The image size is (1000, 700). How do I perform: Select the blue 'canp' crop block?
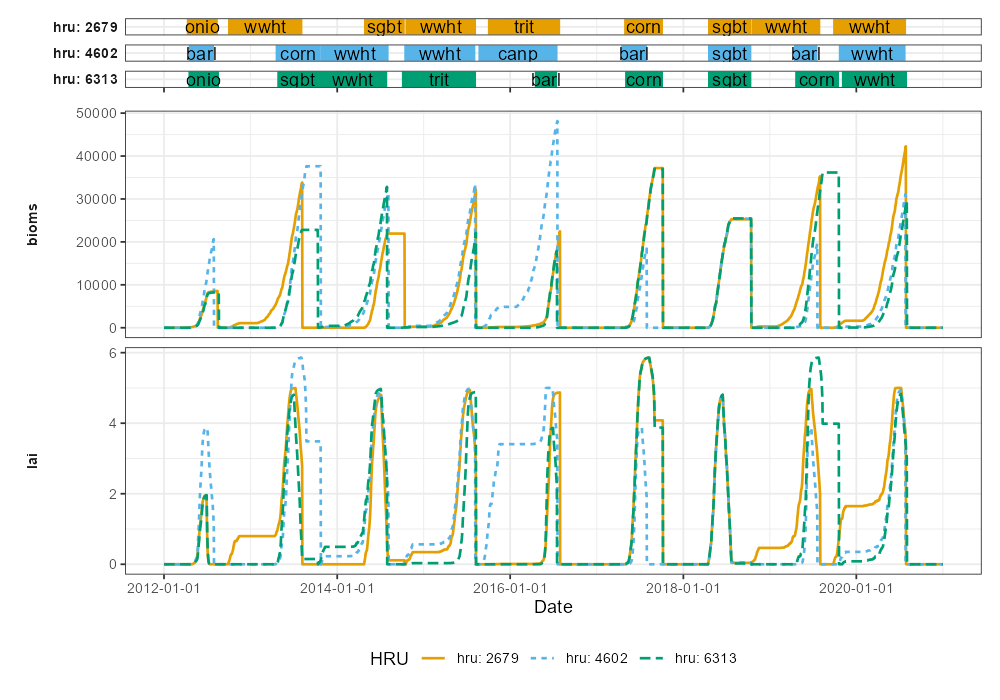point(517,53)
